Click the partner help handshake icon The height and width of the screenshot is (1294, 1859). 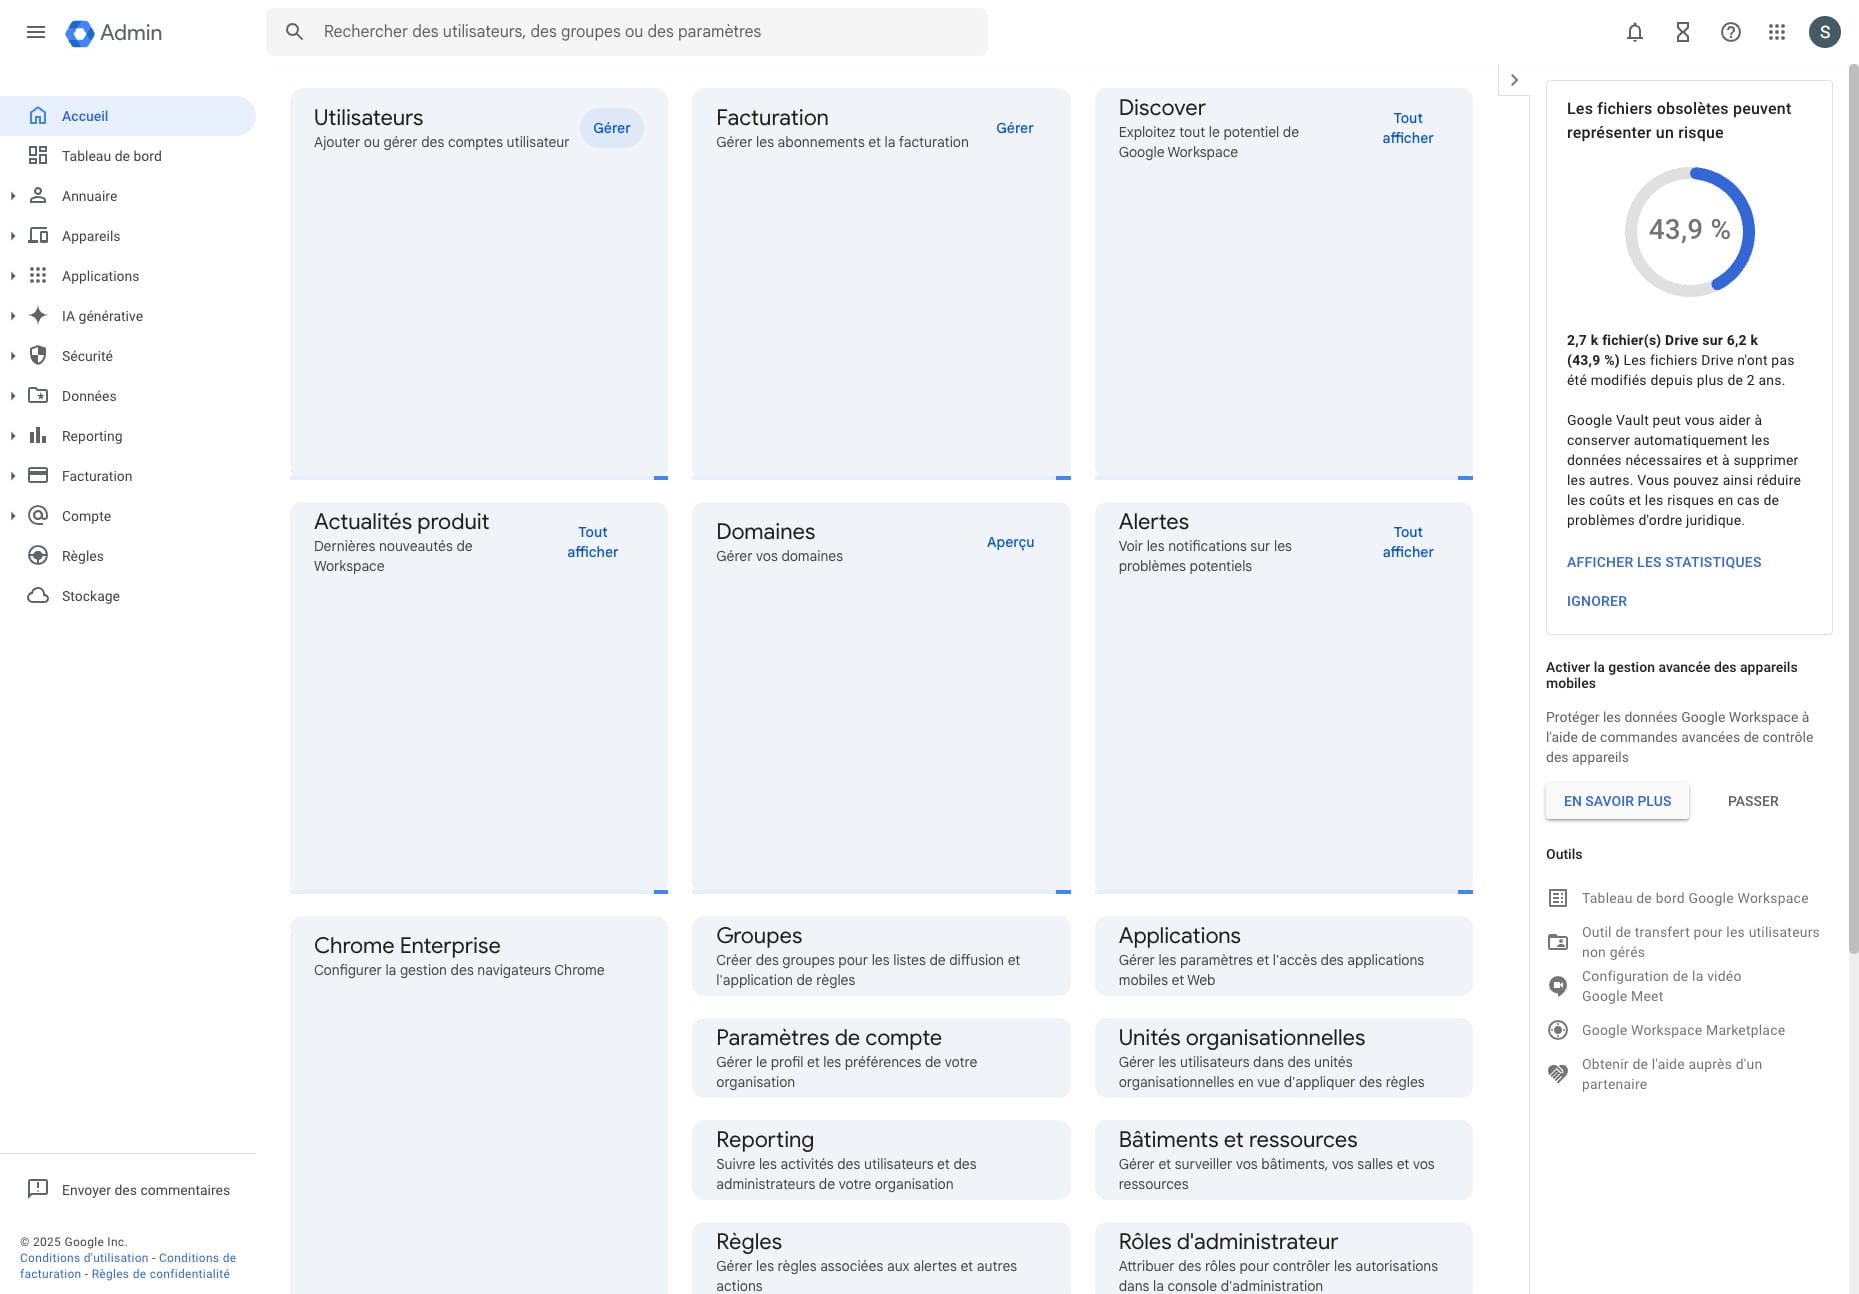[1558, 1074]
